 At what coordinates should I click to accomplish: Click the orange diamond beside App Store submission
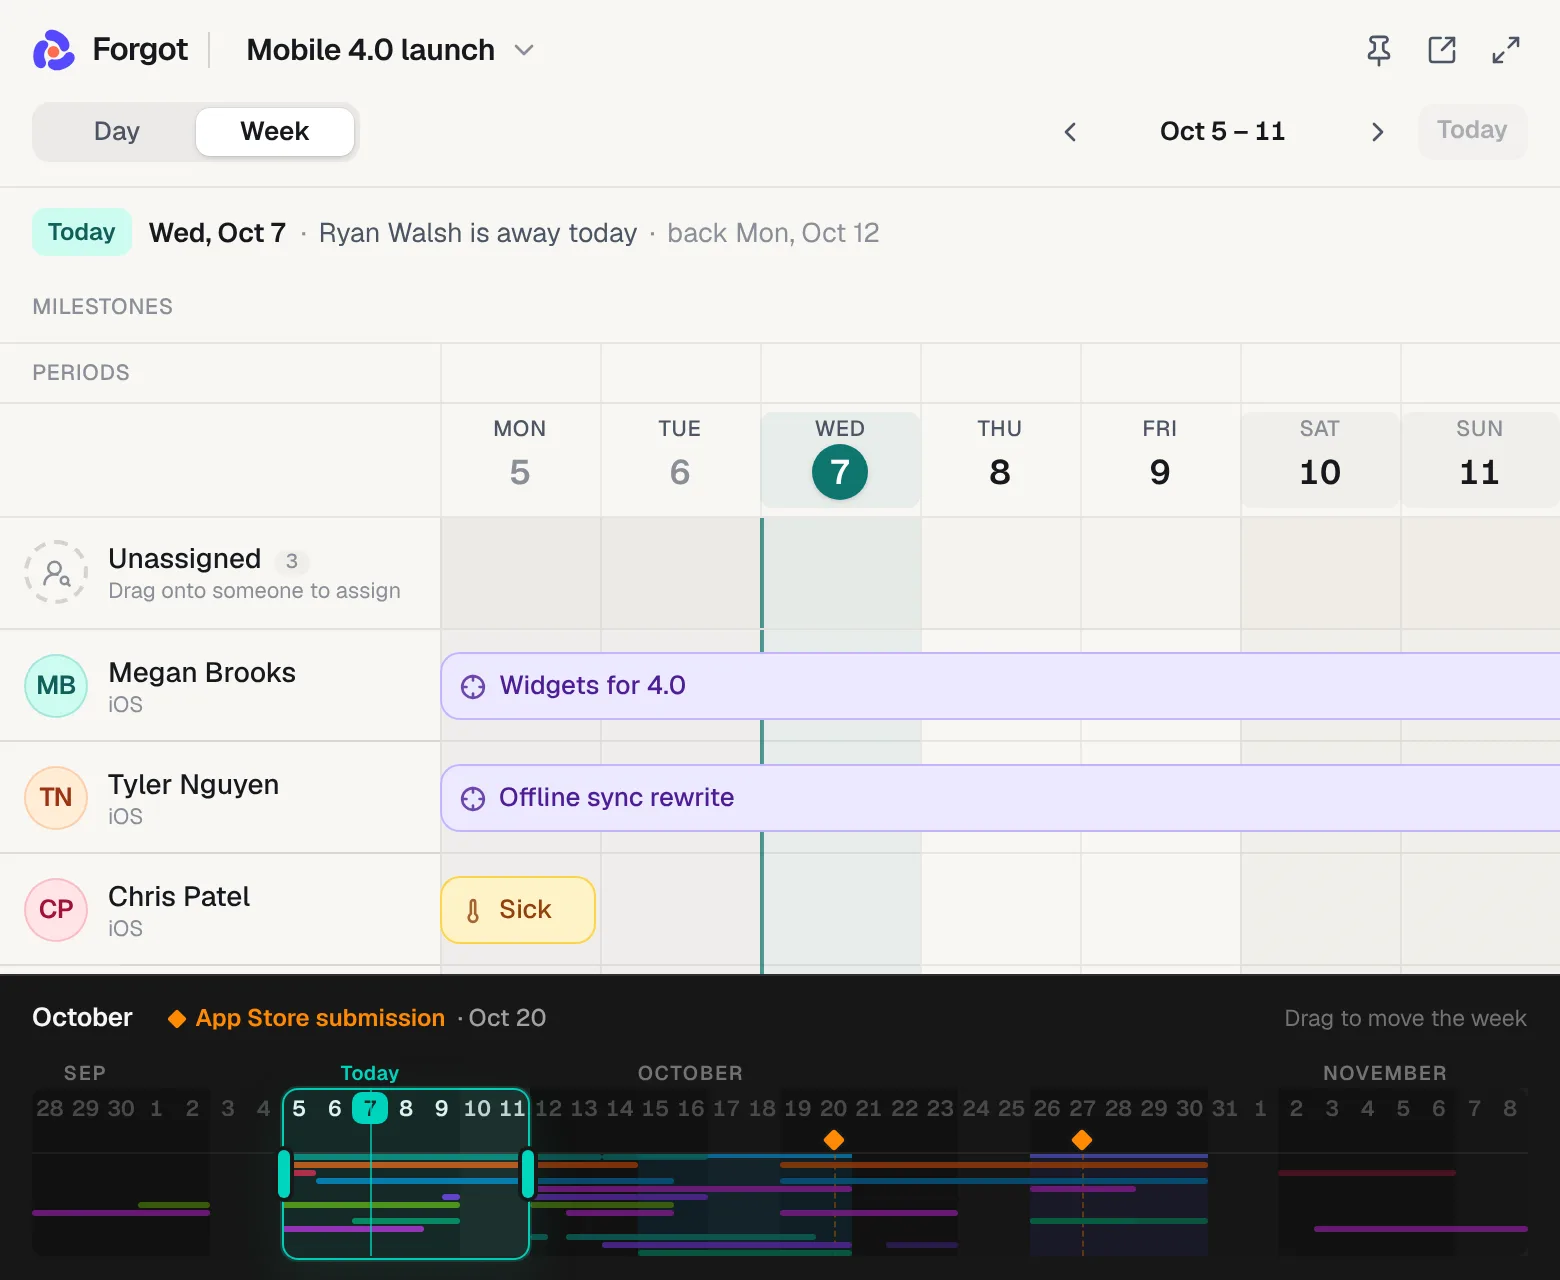point(177,1018)
